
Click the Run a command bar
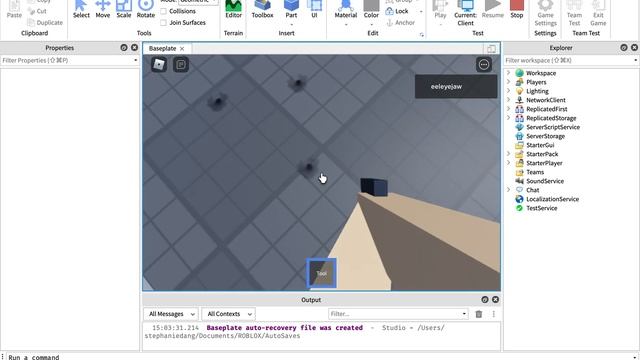(320, 357)
